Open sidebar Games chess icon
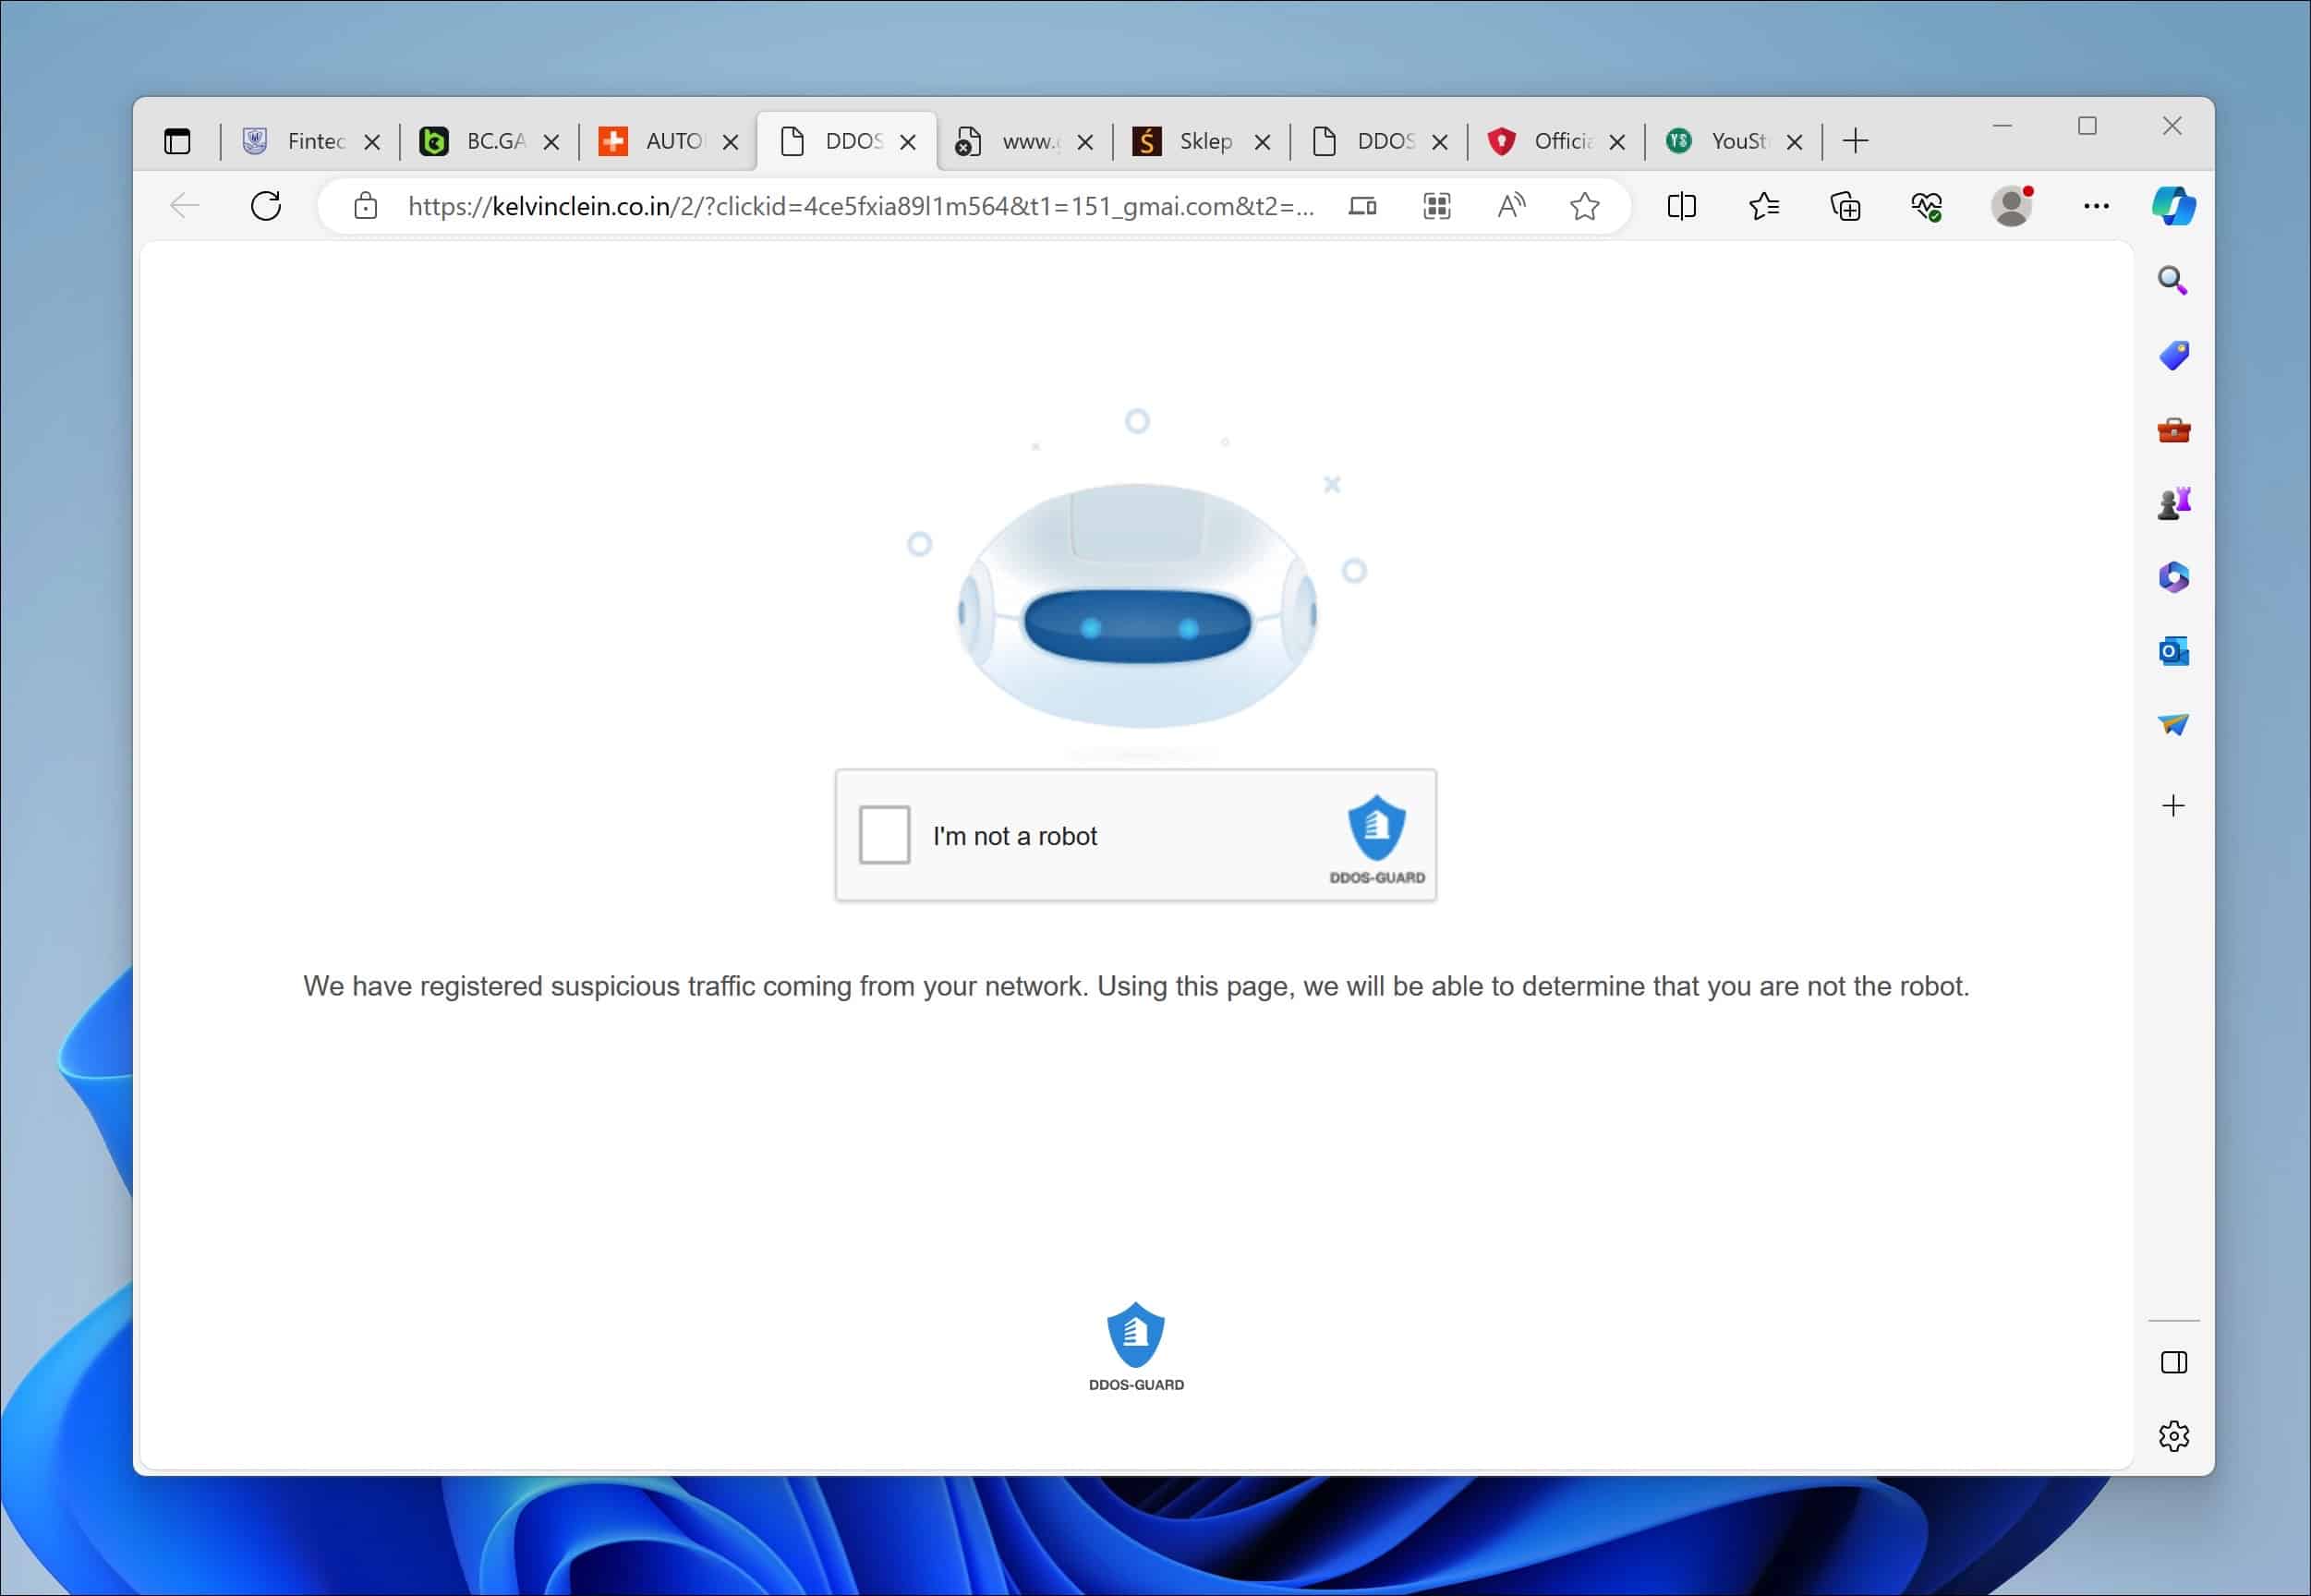This screenshot has height=1596, width=2311. (2173, 503)
